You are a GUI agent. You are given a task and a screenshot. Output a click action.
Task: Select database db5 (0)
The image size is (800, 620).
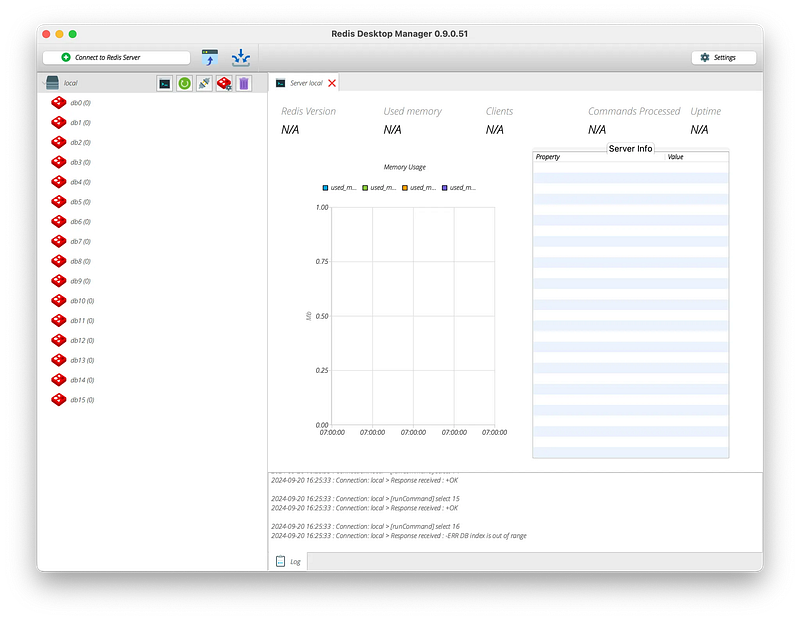(x=81, y=202)
